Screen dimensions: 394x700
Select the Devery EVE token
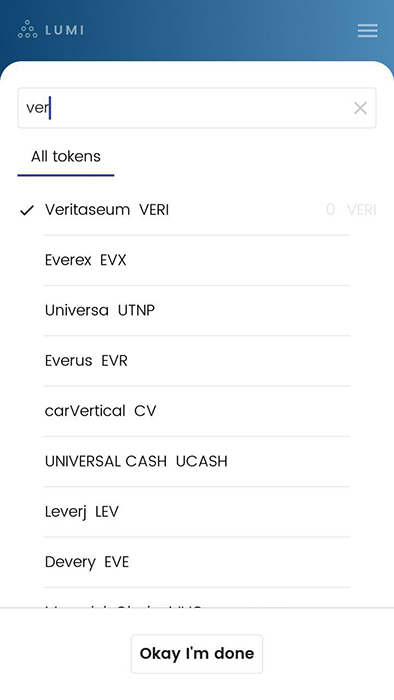point(197,562)
